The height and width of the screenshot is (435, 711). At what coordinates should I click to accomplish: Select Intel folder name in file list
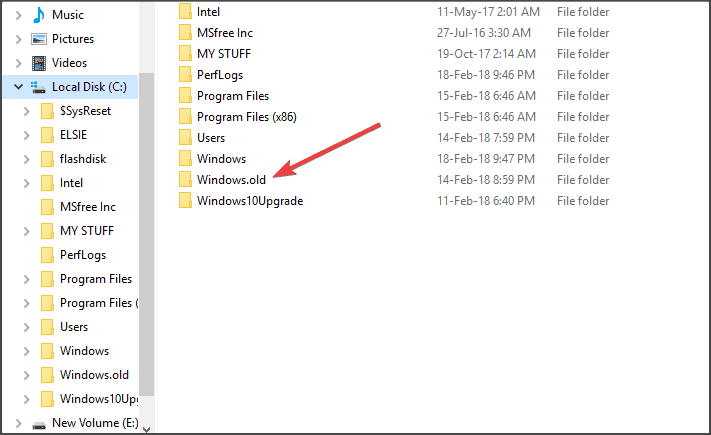coord(208,12)
